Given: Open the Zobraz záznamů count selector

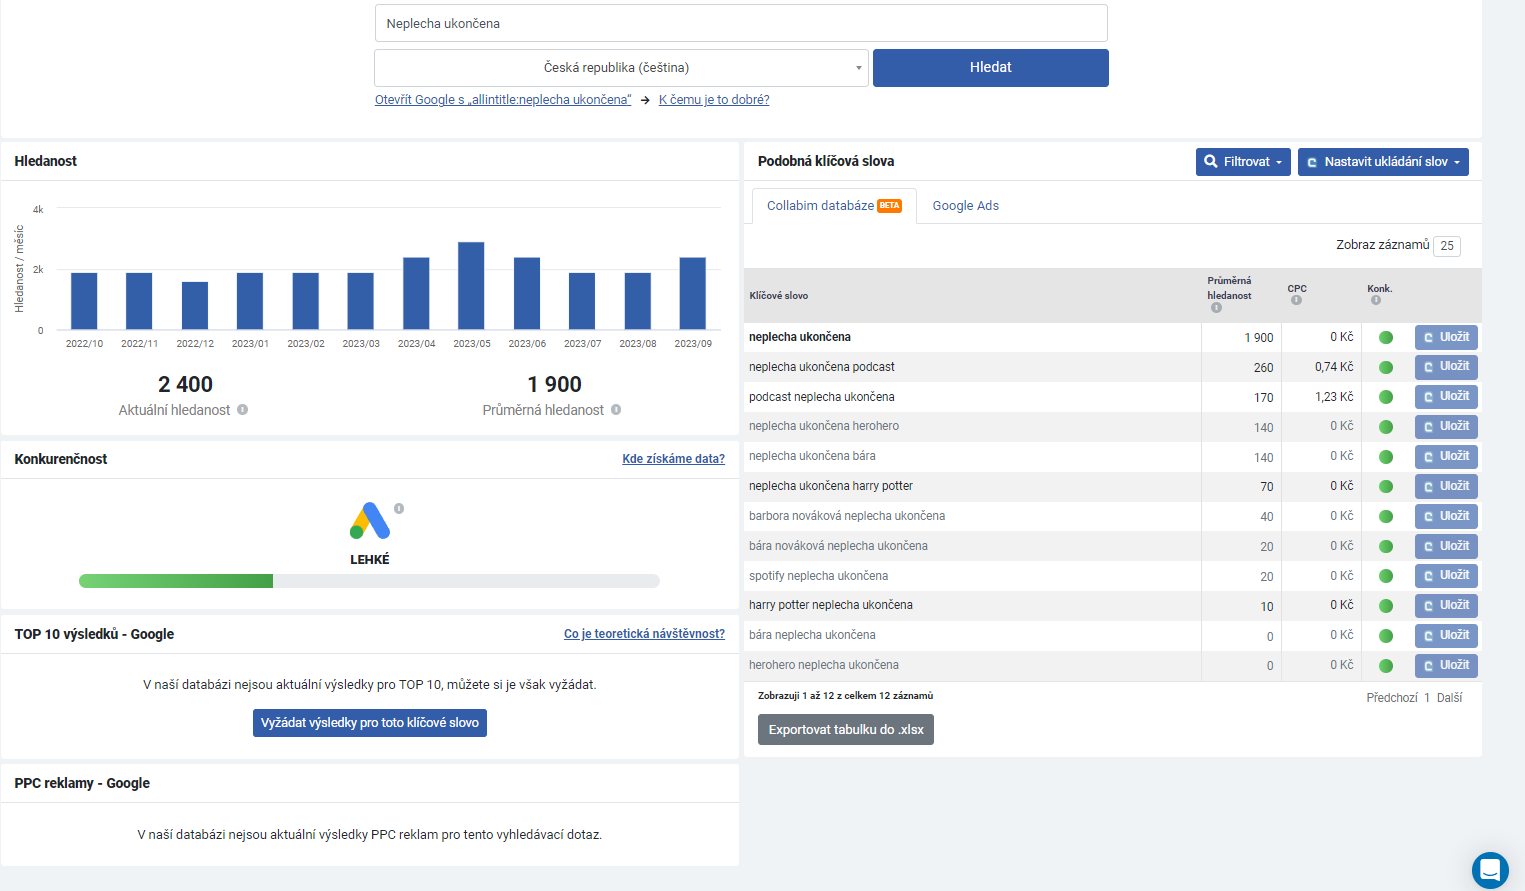Looking at the screenshot, I should click(x=1446, y=246).
